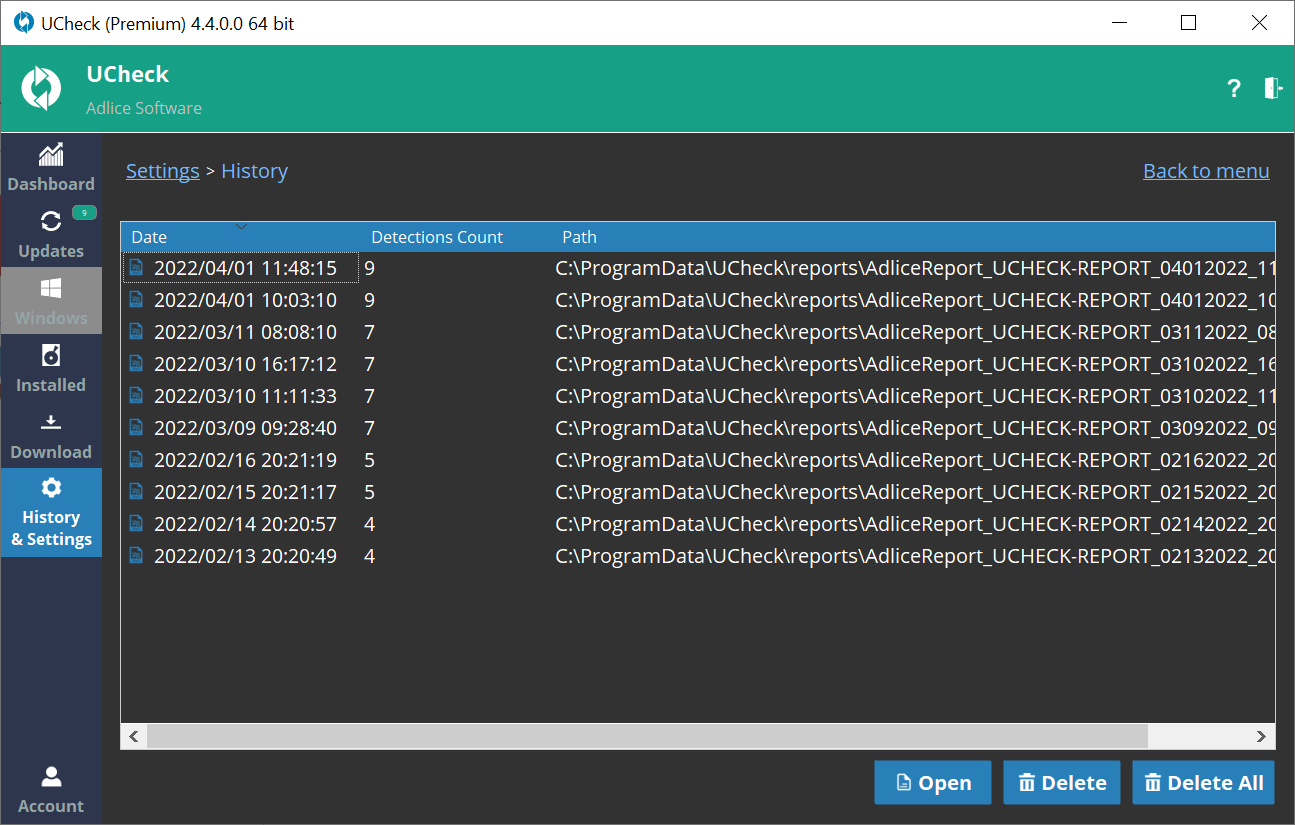The width and height of the screenshot is (1295, 825).
Task: Click Delete All reports
Action: [1203, 782]
